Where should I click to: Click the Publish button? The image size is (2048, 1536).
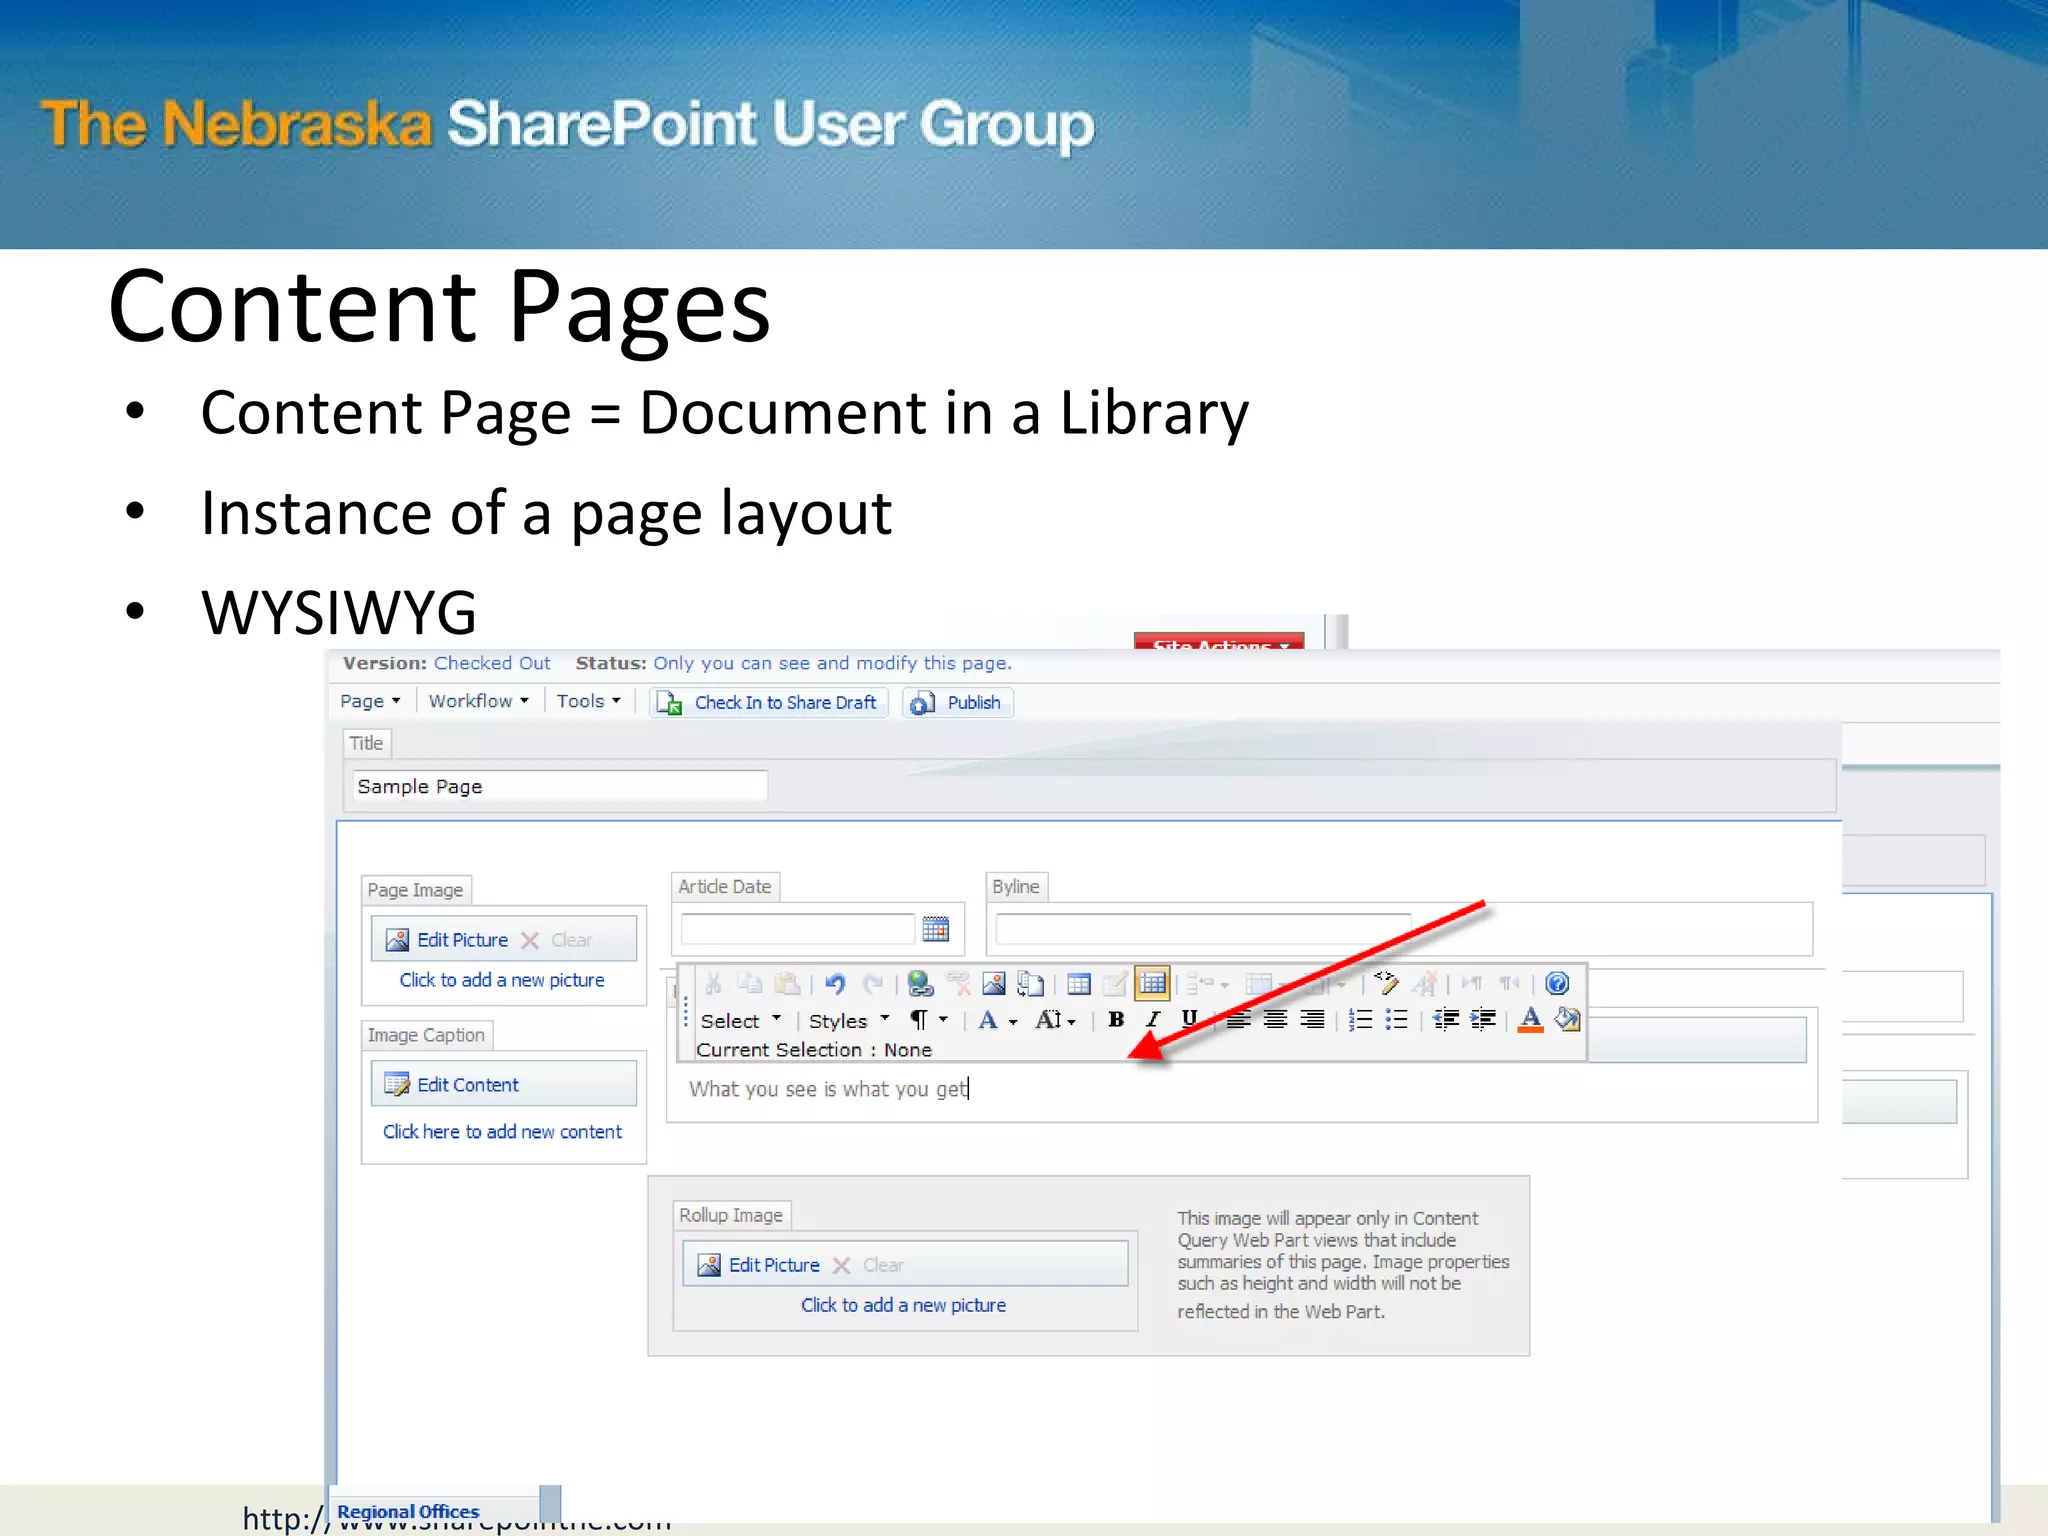point(958,703)
